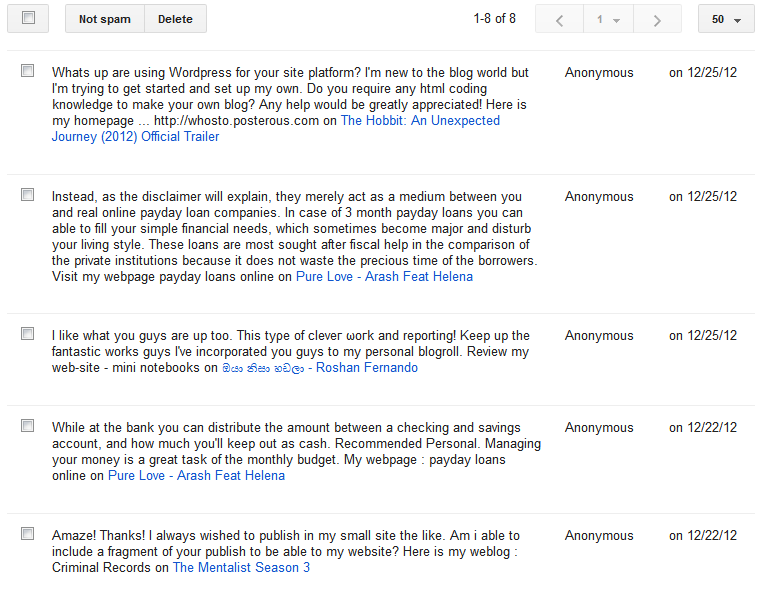This screenshot has width=774, height=594.
Task: Click the date on the Wordpress comment
Action: click(x=703, y=73)
